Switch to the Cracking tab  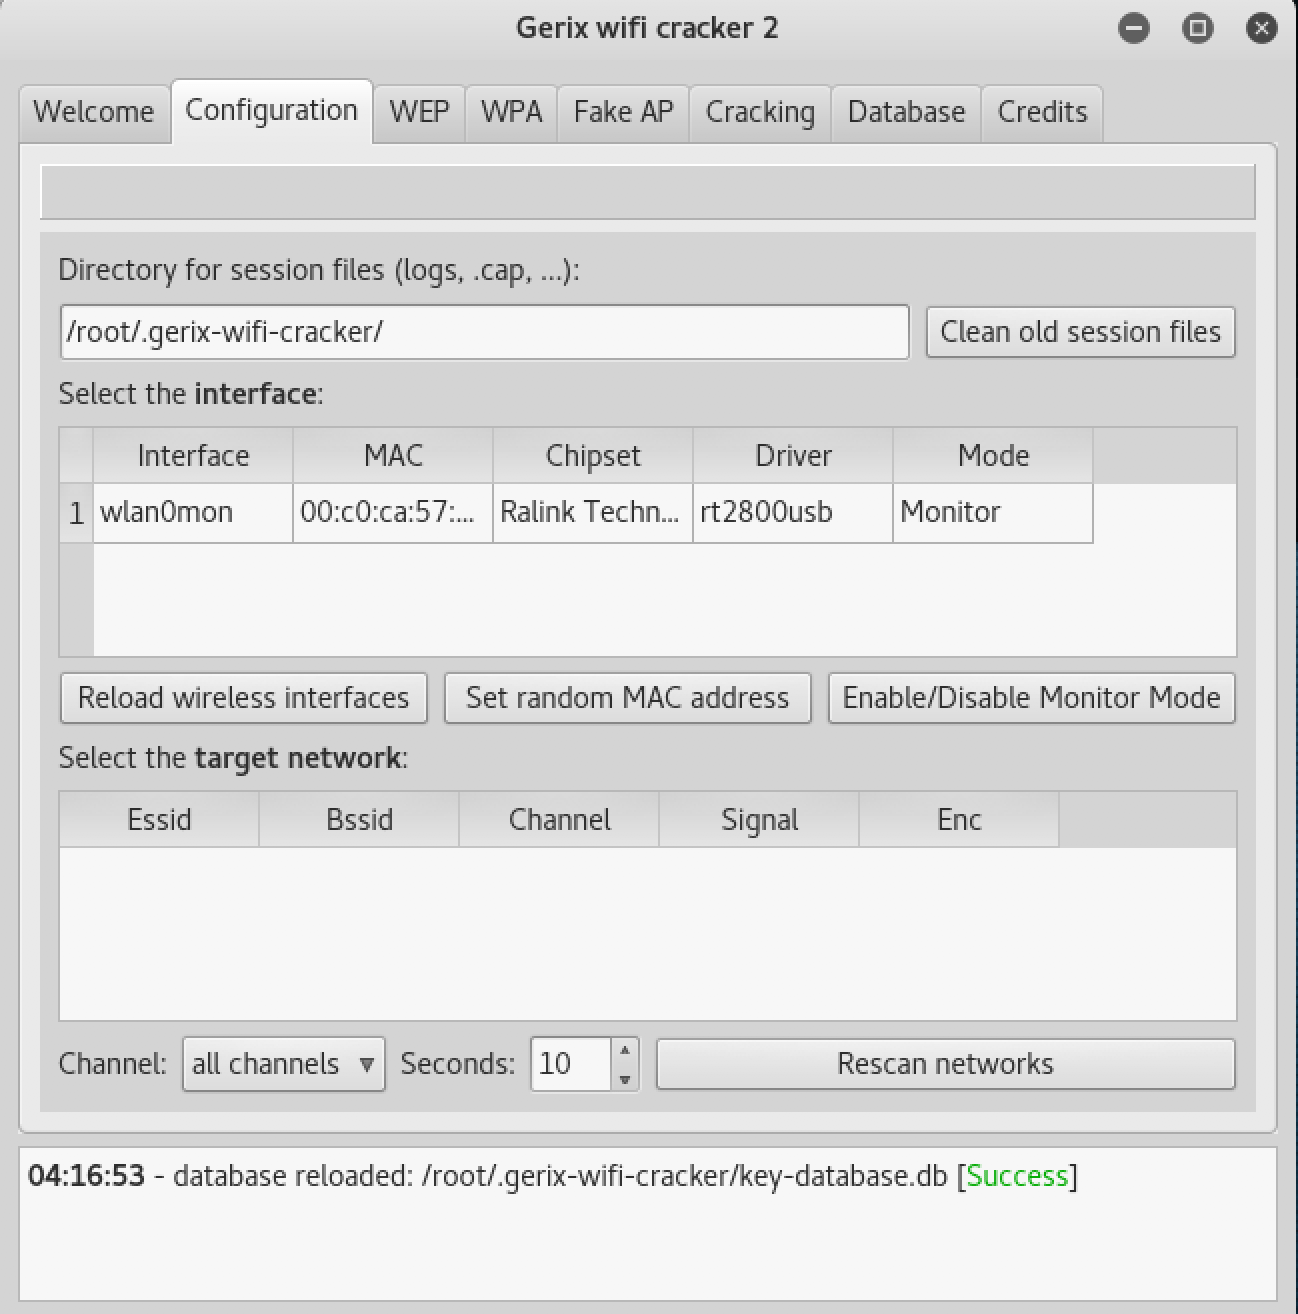[759, 112]
